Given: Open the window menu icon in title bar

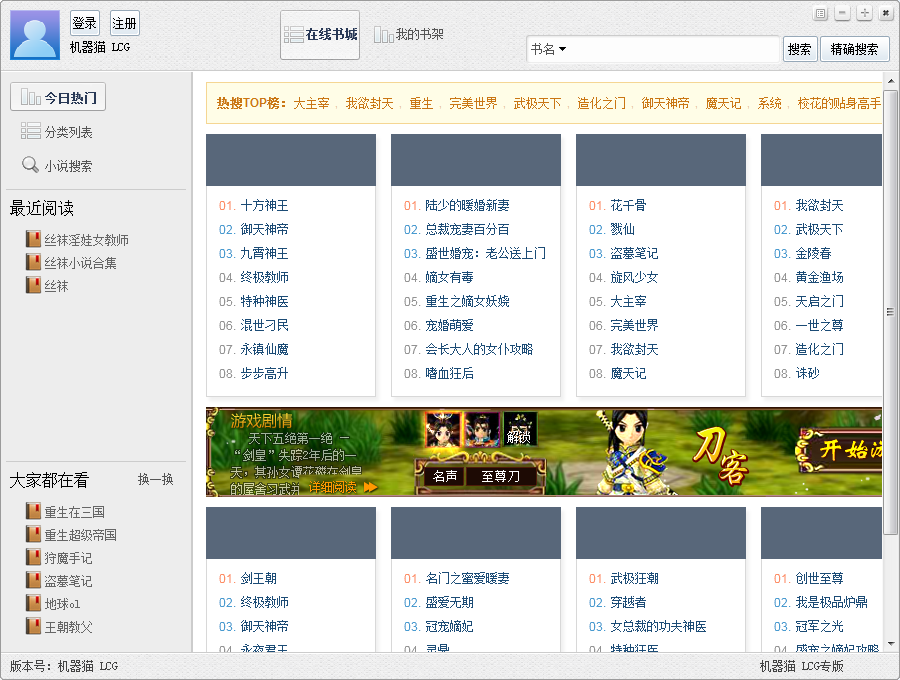Looking at the screenshot, I should (821, 13).
